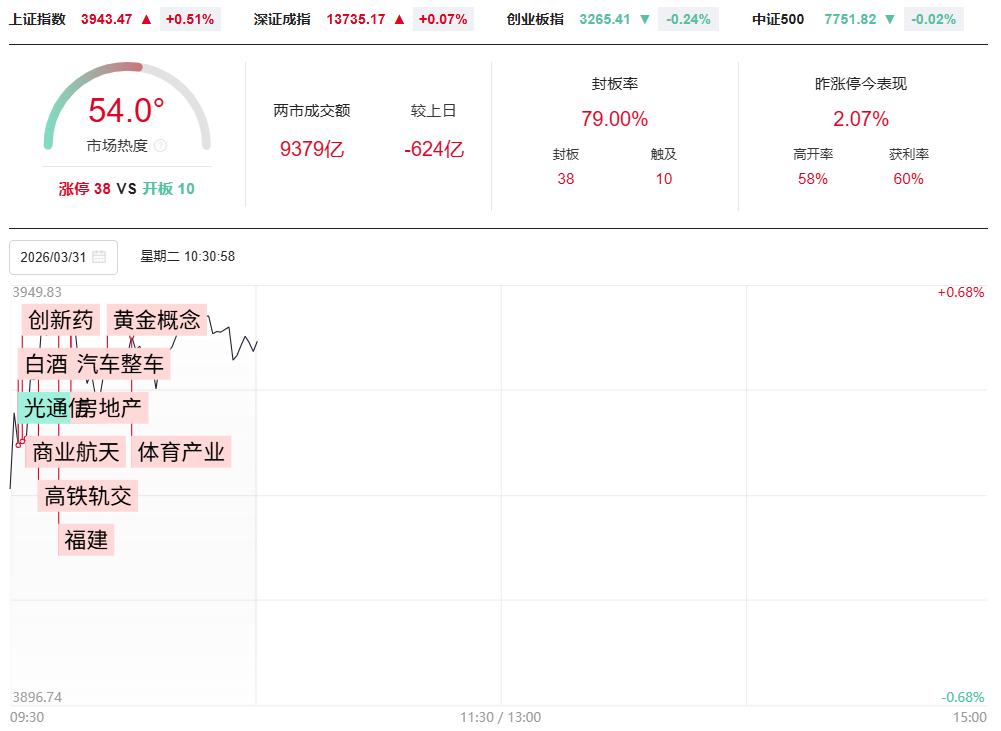Image resolution: width=1001 pixels, height=731 pixels.
Task: Select the 福建 sector tag
Action: tap(86, 540)
